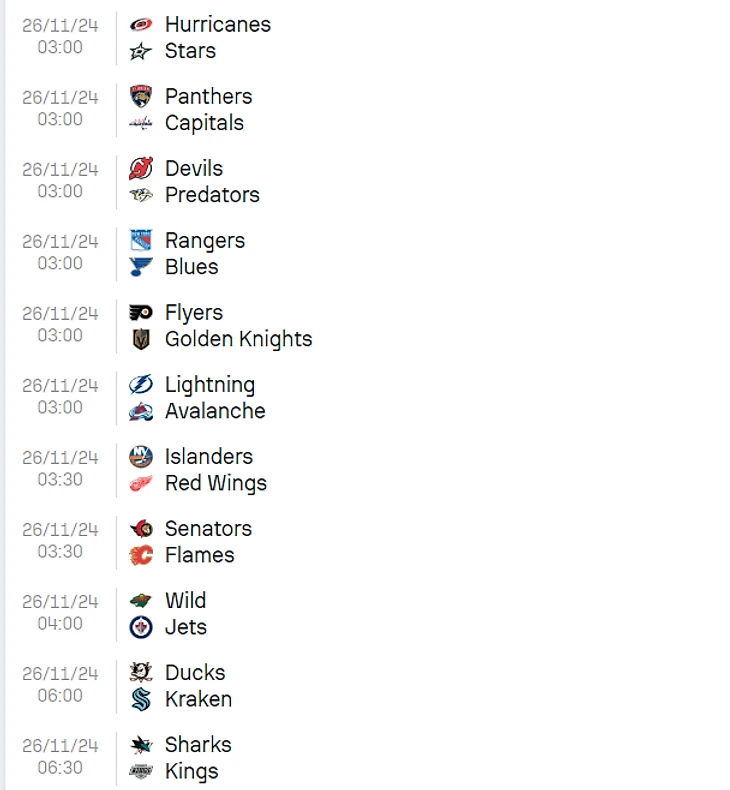Click the Panthers team logo
Screen dimensions: 730x790
click(141, 97)
